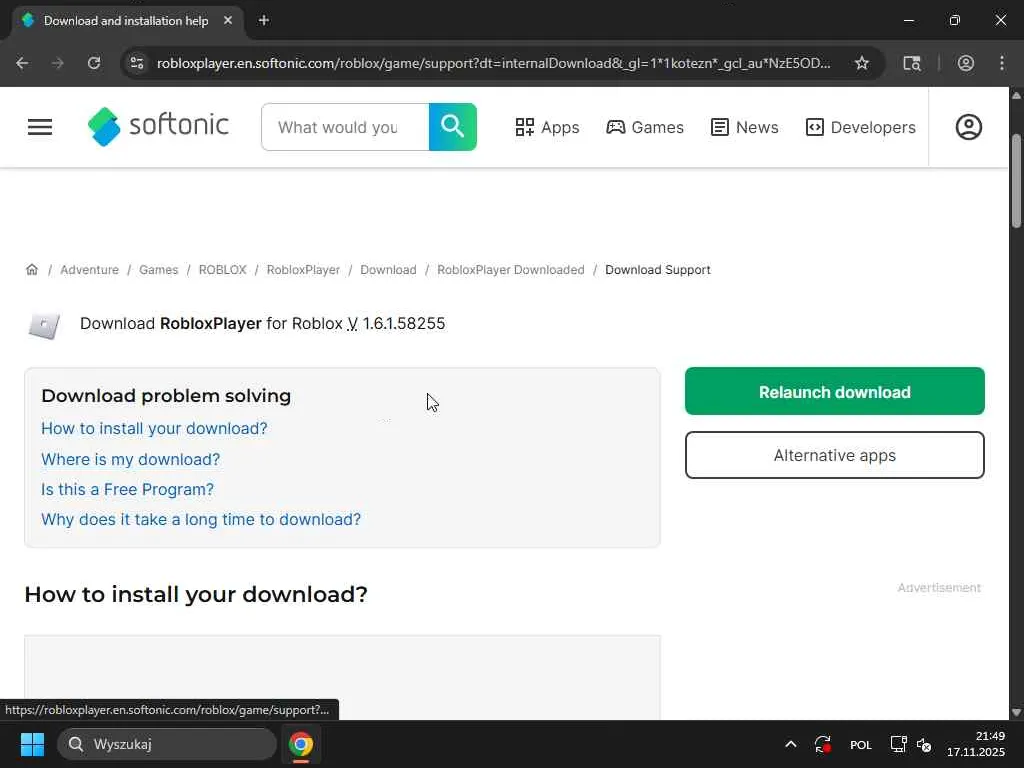Click the Download problem solving heading
This screenshot has width=1024, height=768.
pos(166,396)
